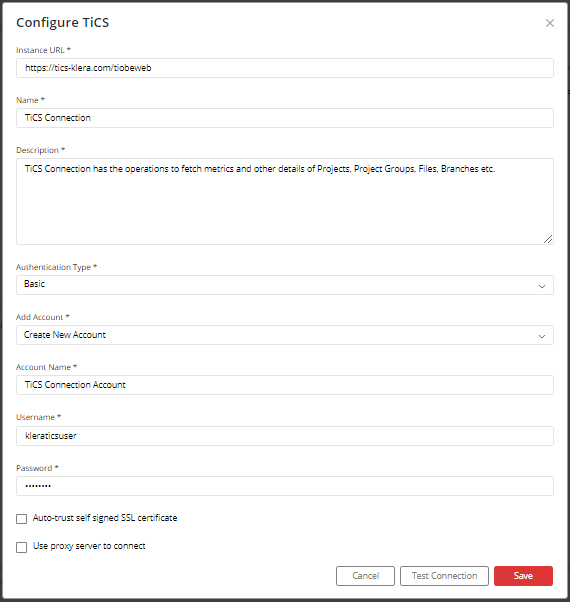Select the Account Name input field
This screenshot has height=602, width=570.
[285, 385]
